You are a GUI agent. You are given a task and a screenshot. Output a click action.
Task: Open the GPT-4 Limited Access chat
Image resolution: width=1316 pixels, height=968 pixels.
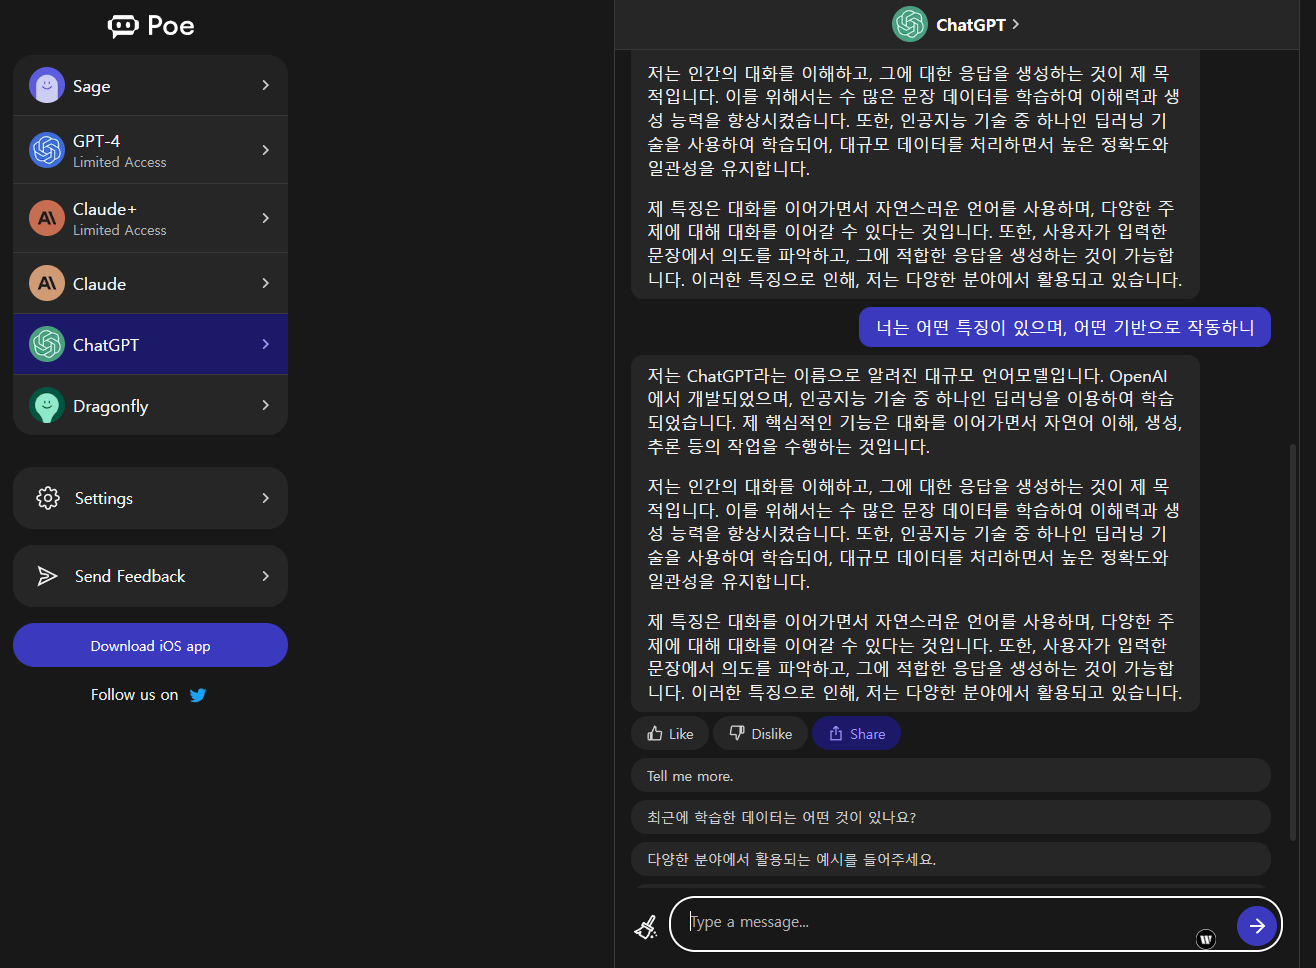tap(150, 150)
